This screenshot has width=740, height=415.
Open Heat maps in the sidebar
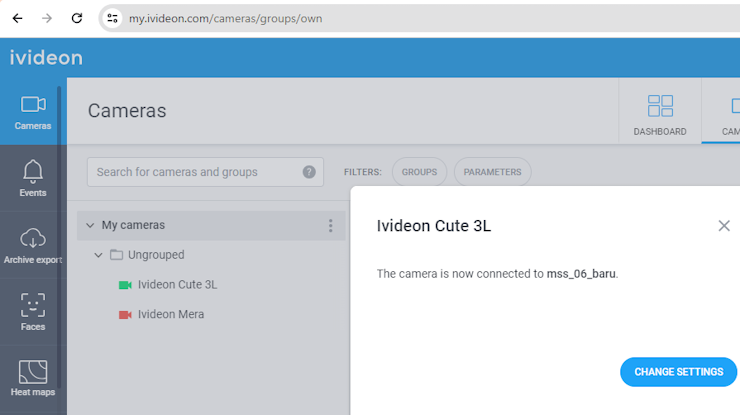33,378
